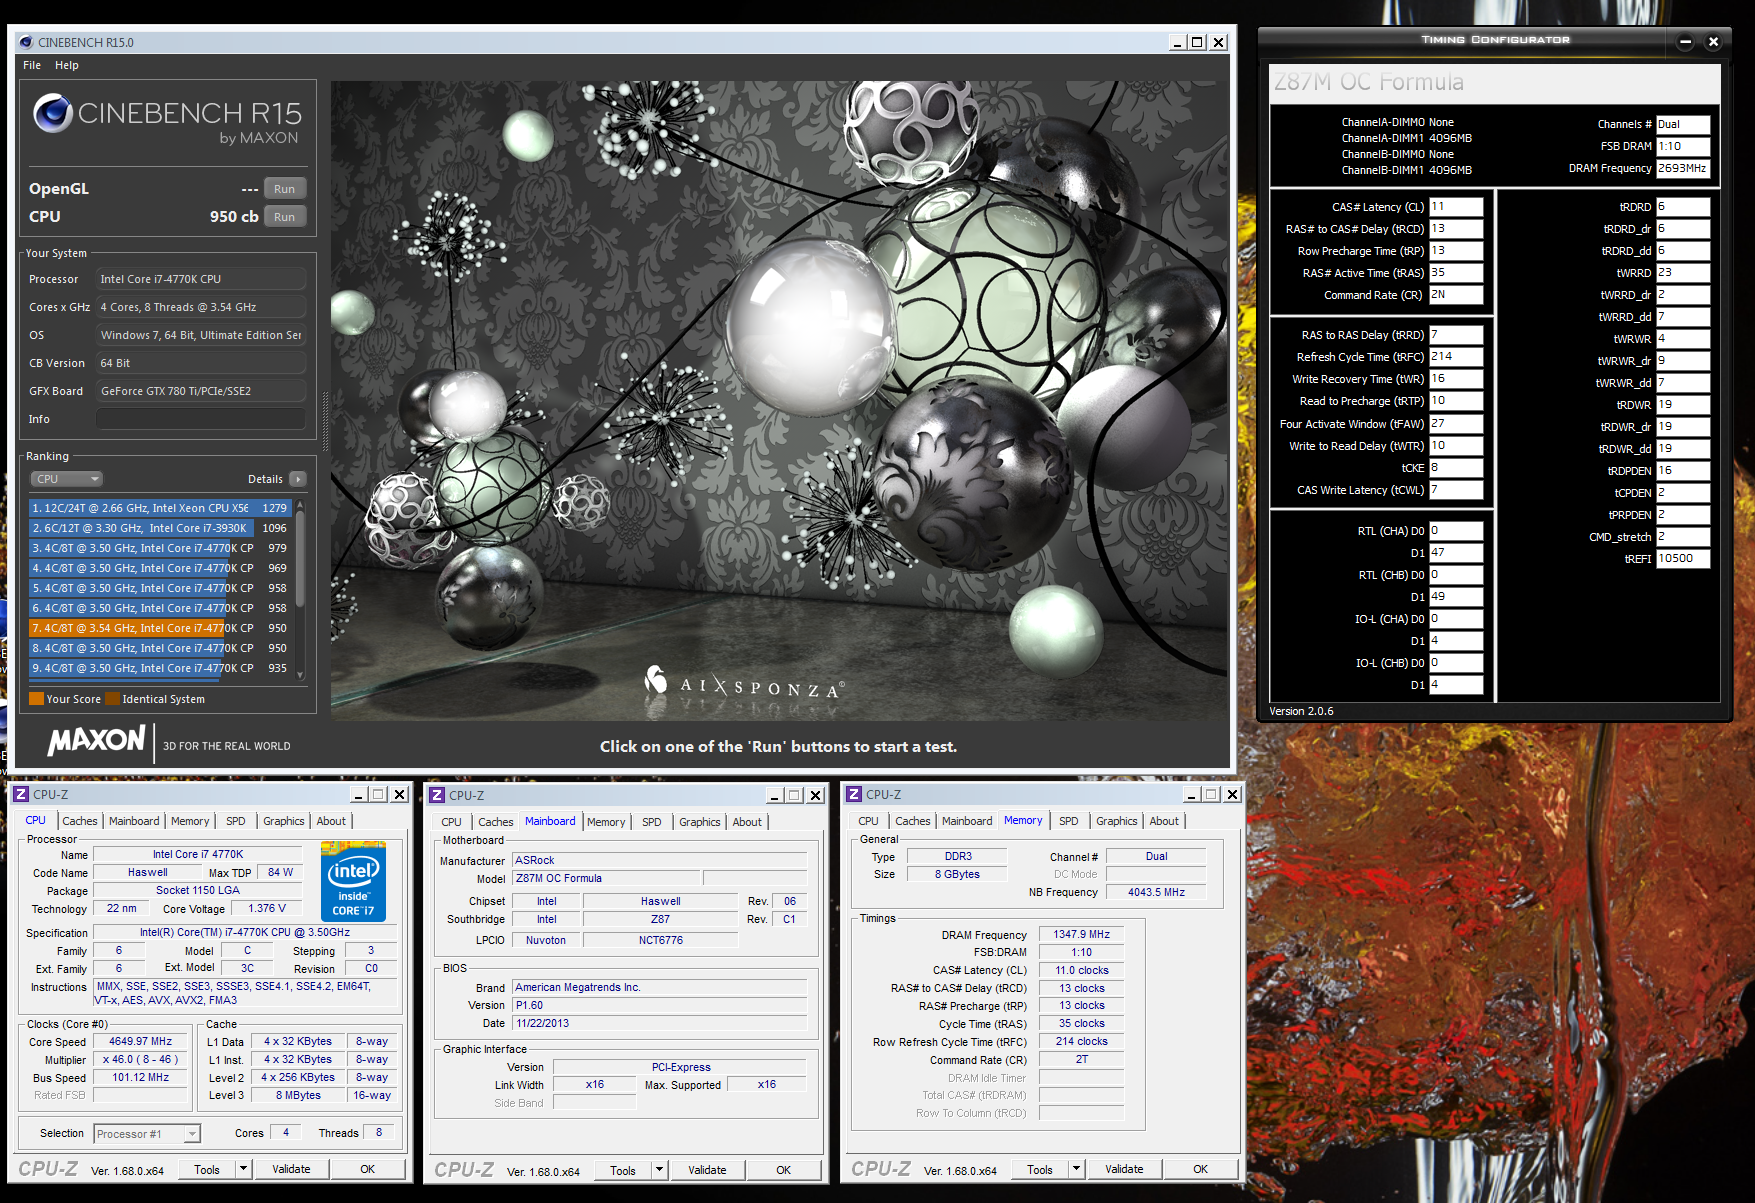Open Tools dropdown arrow in Memory CPU-Z
The image size is (1755, 1203).
coord(1076,1169)
